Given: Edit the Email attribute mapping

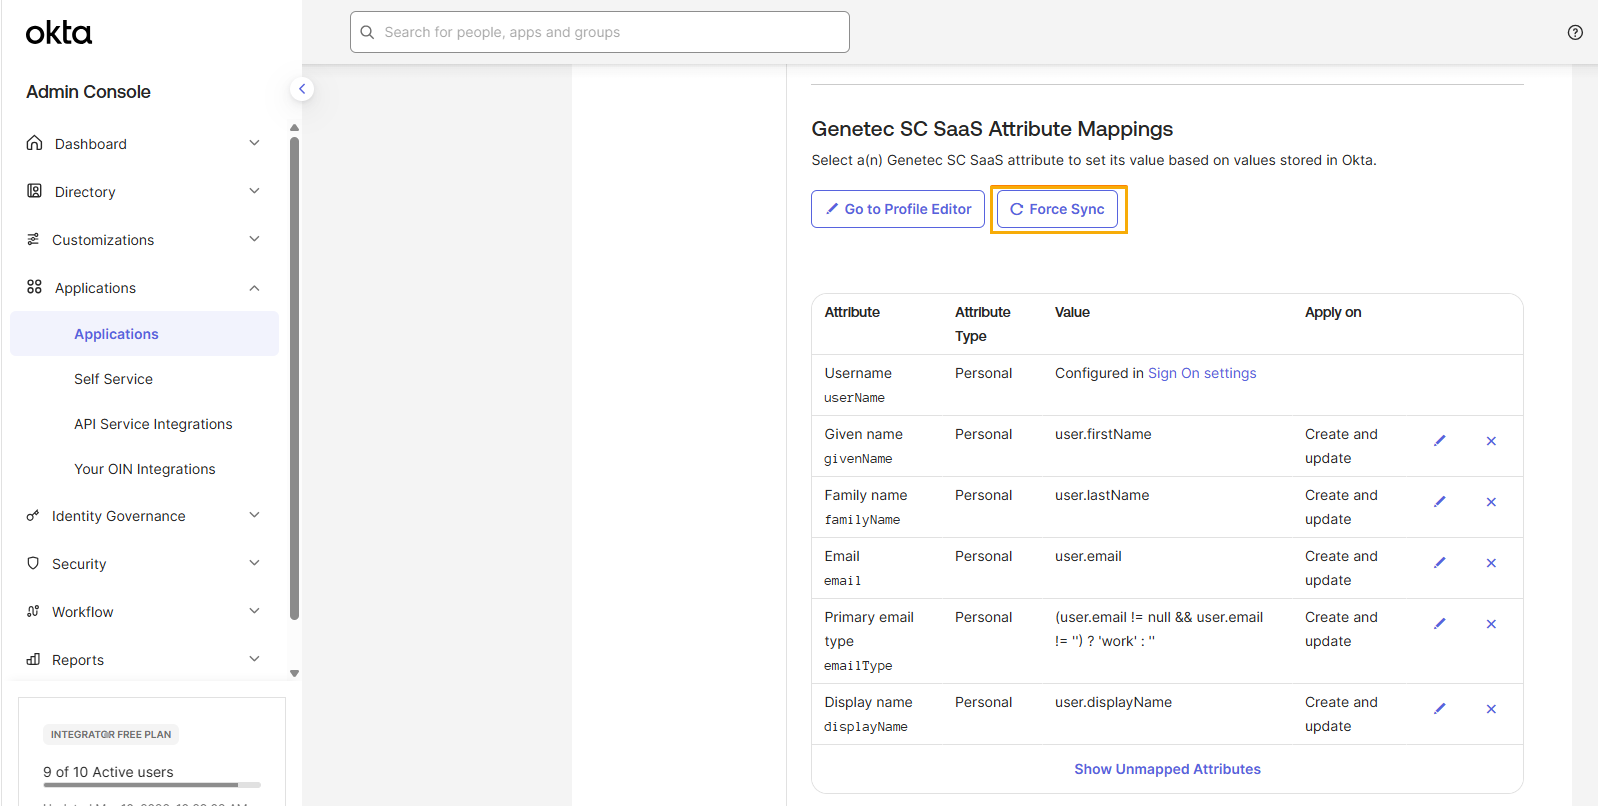Looking at the screenshot, I should point(1440,563).
